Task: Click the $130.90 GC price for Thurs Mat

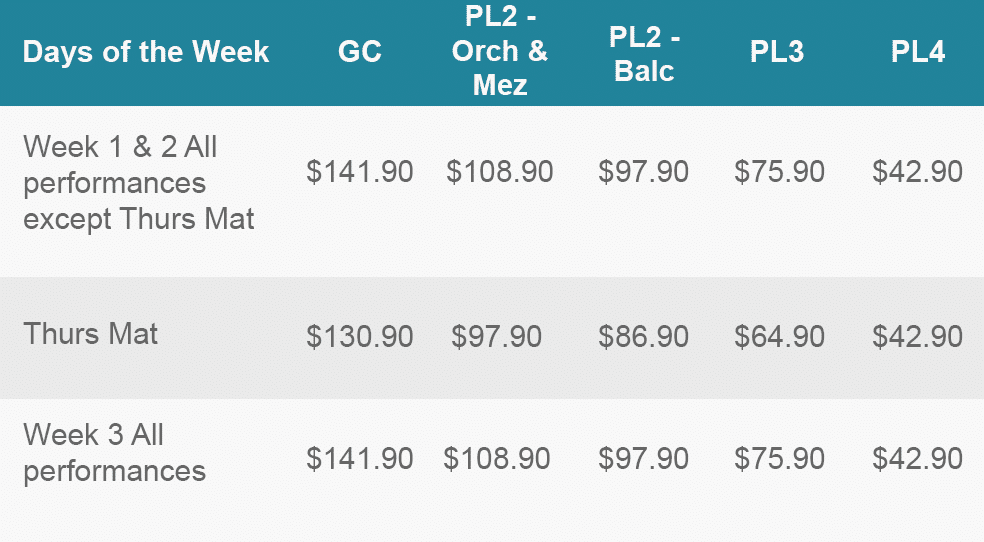Action: 360,337
